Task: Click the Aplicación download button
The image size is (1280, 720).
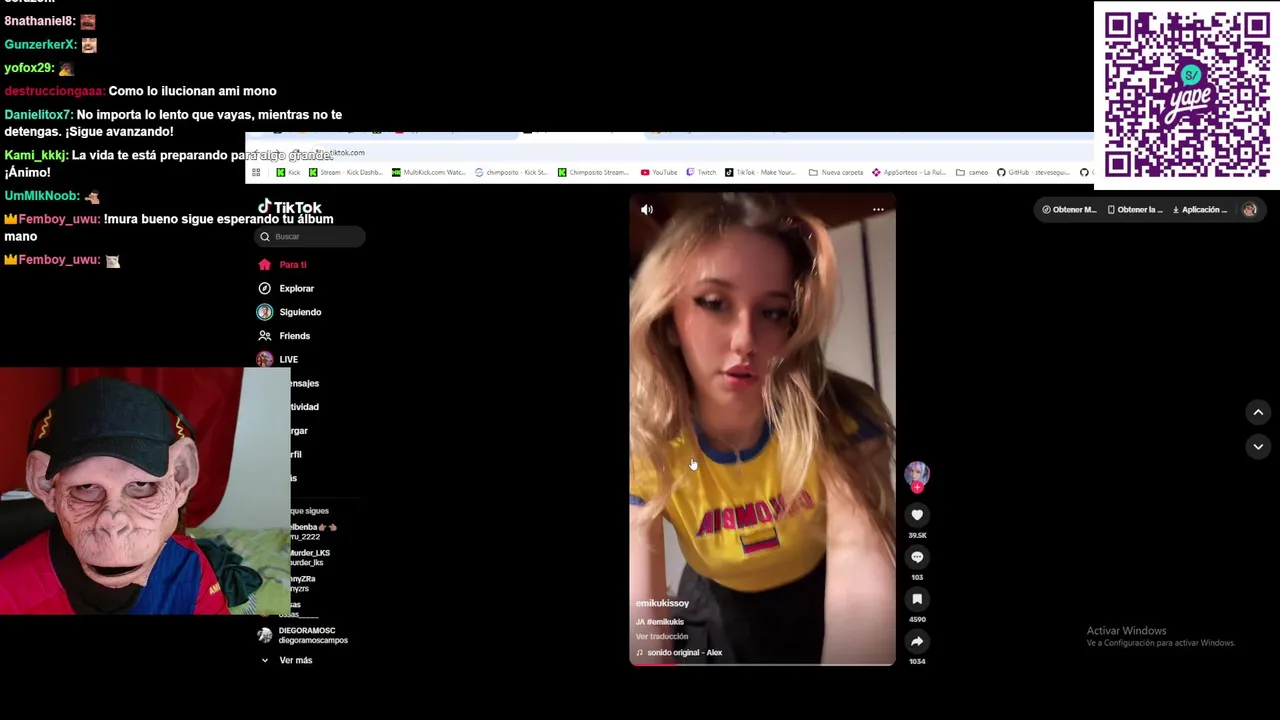Action: 1200,210
